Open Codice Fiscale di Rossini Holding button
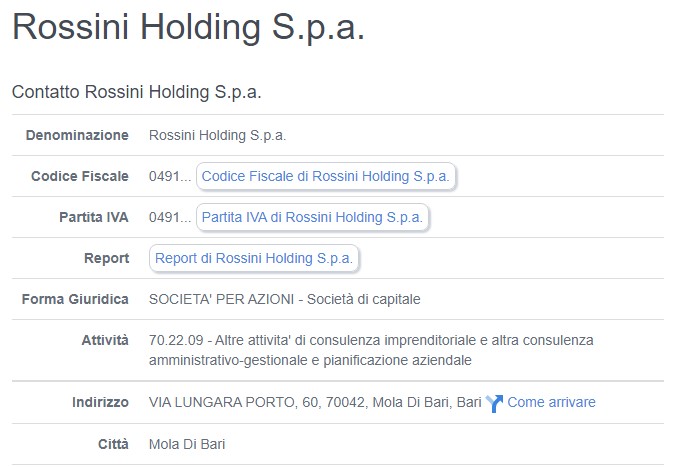This screenshot has height=467, width=690. (326, 176)
